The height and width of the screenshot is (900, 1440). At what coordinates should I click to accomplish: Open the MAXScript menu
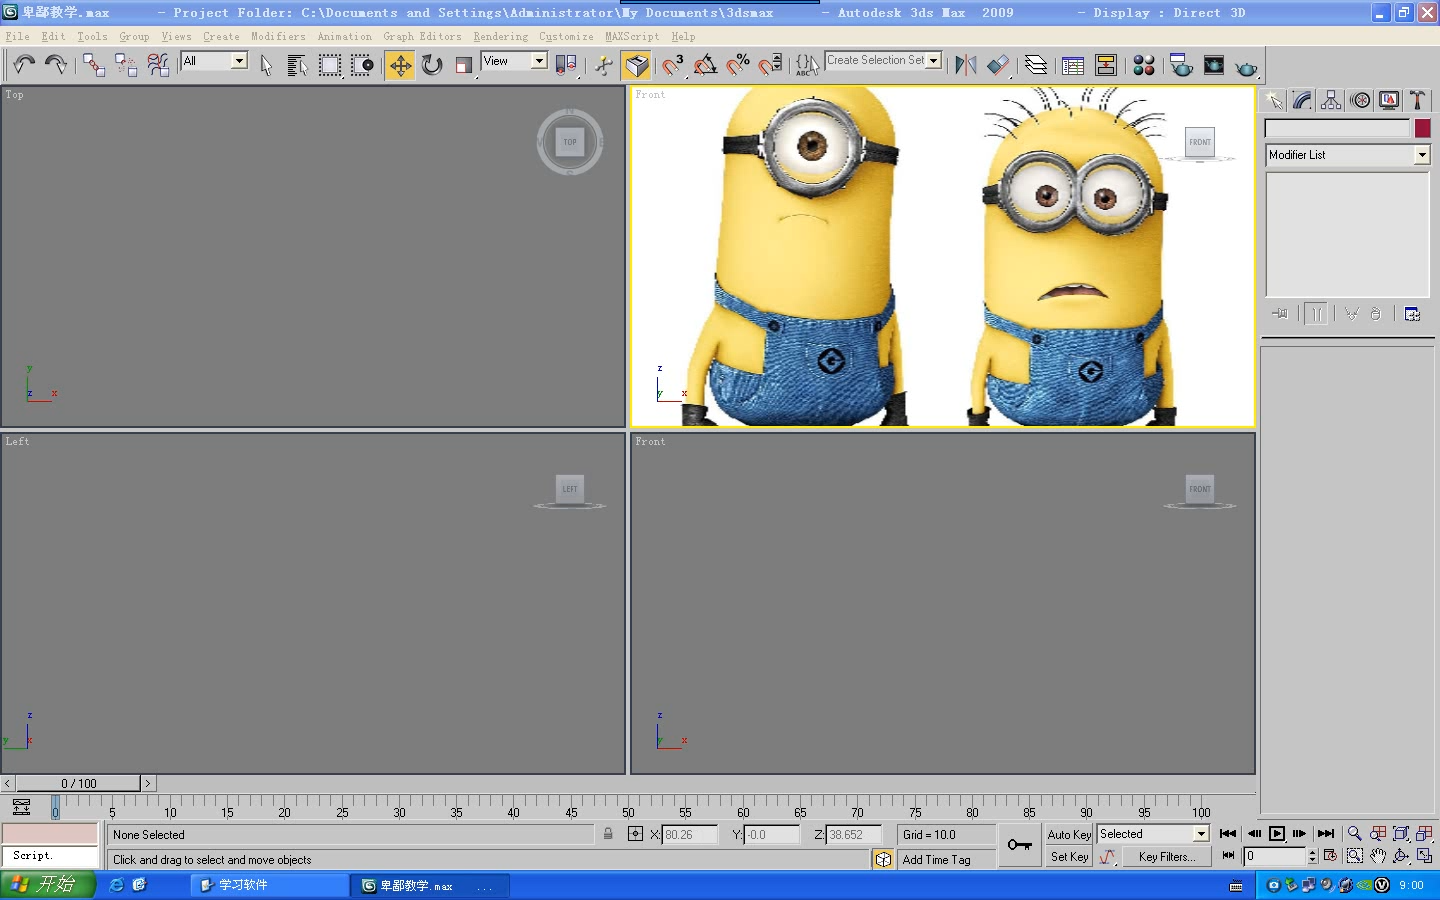[632, 36]
